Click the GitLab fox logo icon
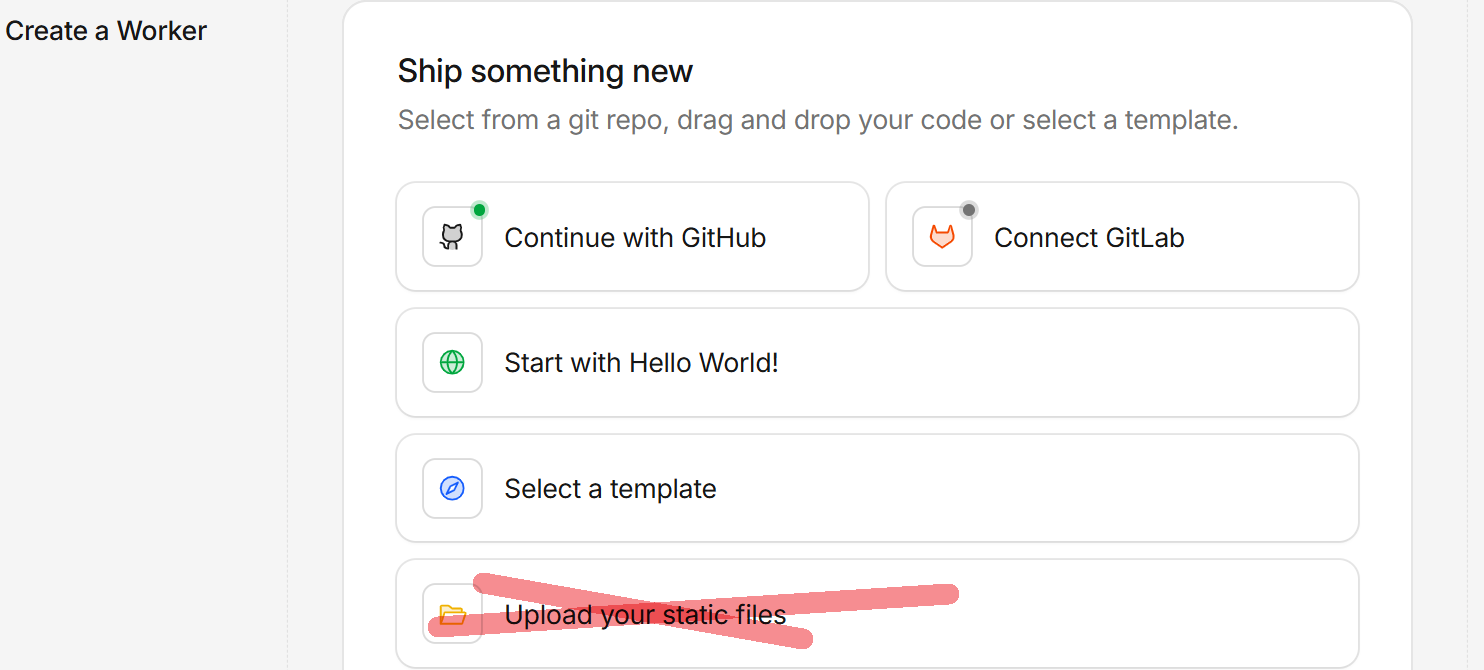 pyautogui.click(x=942, y=237)
